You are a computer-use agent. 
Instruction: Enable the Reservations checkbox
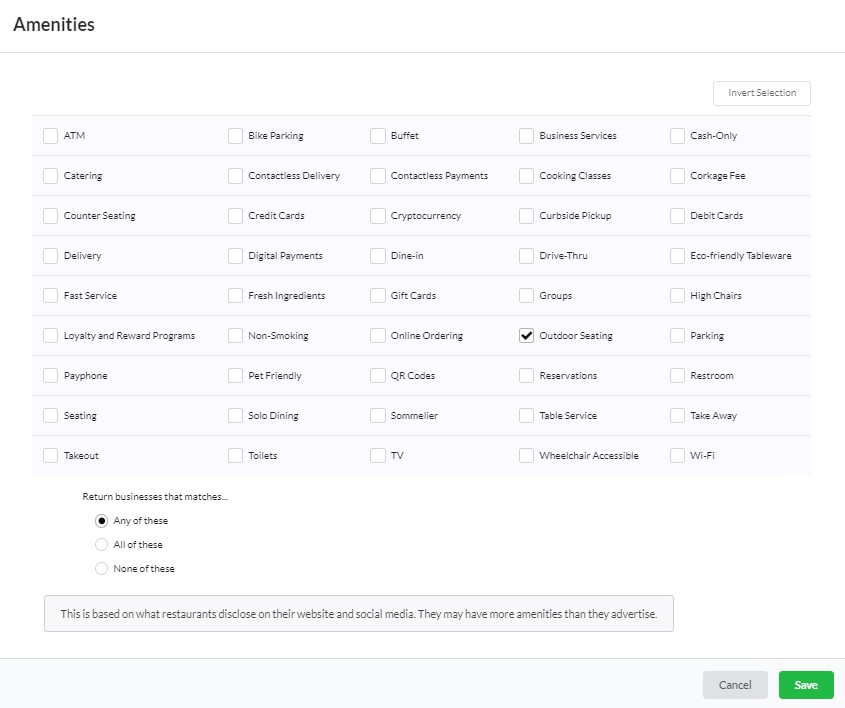(x=527, y=376)
